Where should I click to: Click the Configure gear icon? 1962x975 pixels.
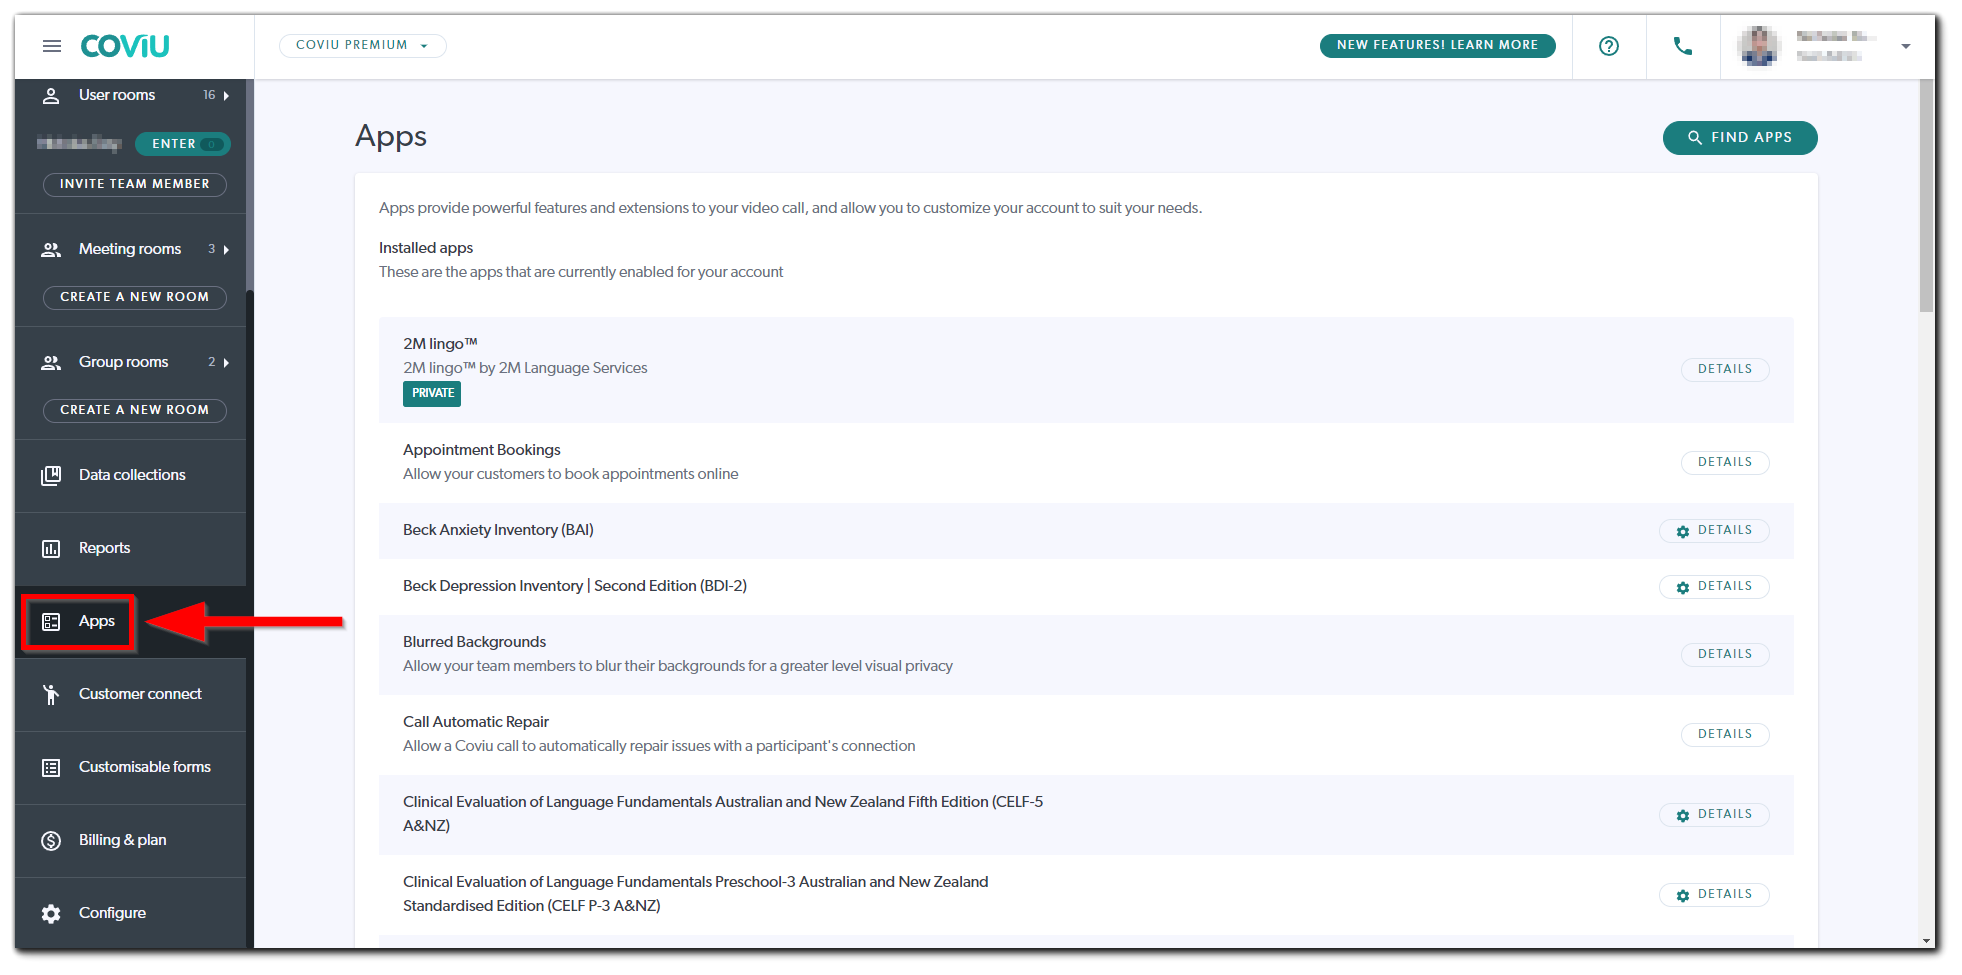click(51, 913)
